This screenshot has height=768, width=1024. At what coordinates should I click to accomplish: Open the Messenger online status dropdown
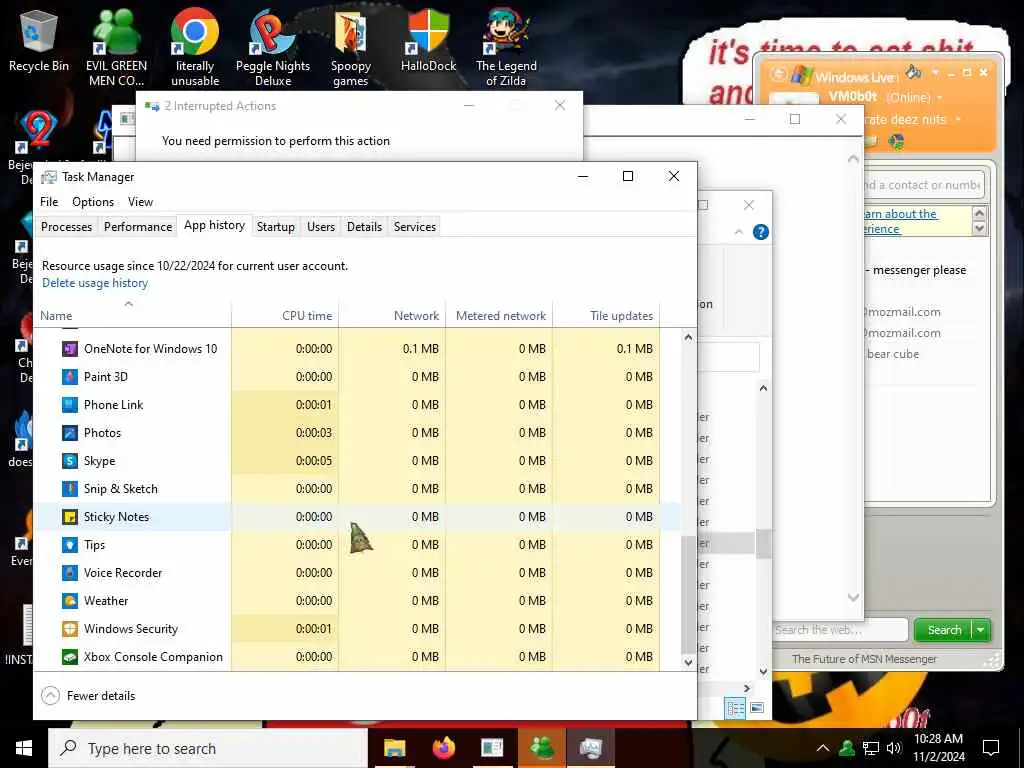pos(940,97)
